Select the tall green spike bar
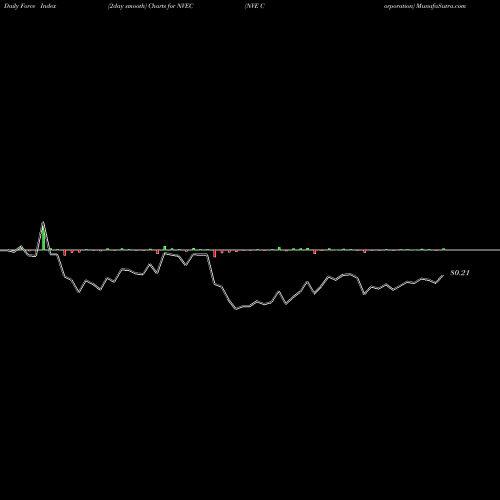The image size is (500, 500). tap(43, 238)
